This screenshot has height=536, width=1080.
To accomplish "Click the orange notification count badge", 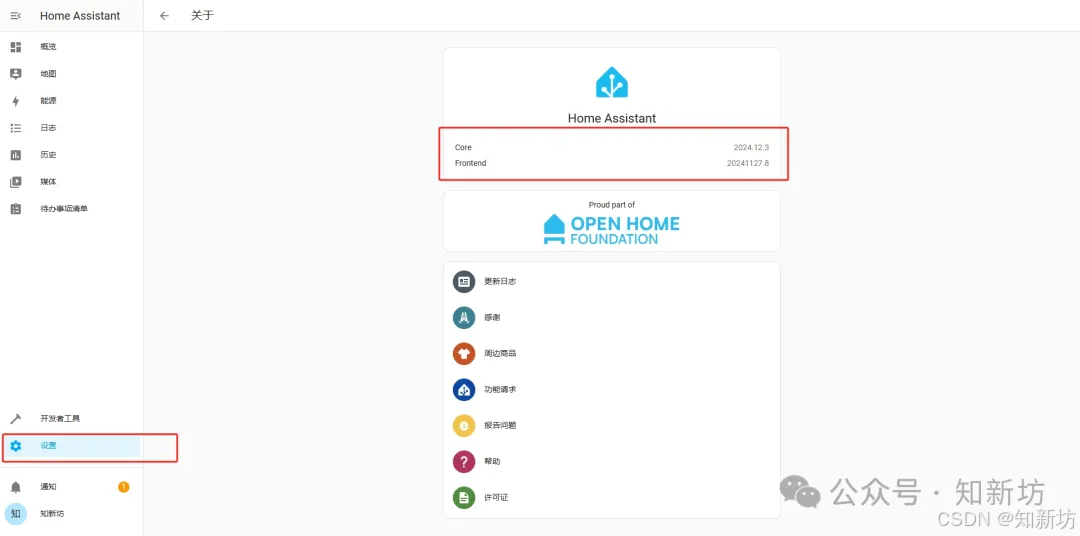I will (x=123, y=487).
